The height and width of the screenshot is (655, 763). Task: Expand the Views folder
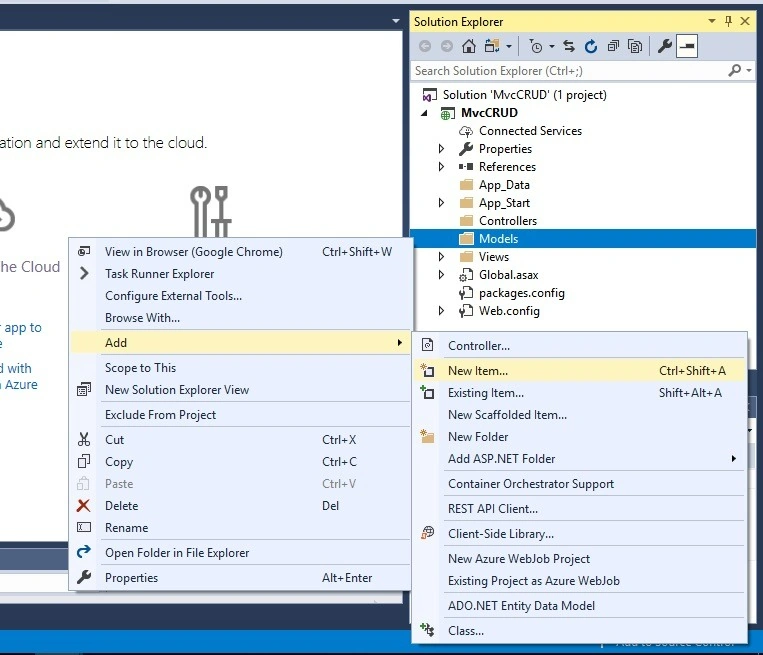tap(441, 257)
